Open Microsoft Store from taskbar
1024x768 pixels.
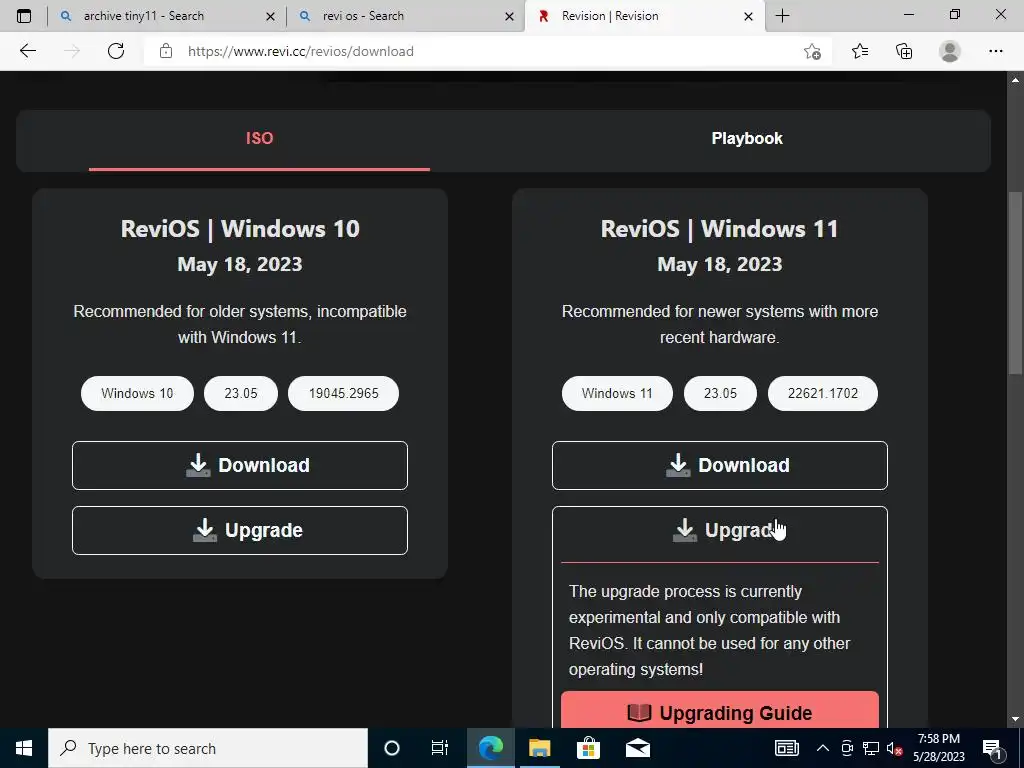(x=588, y=748)
